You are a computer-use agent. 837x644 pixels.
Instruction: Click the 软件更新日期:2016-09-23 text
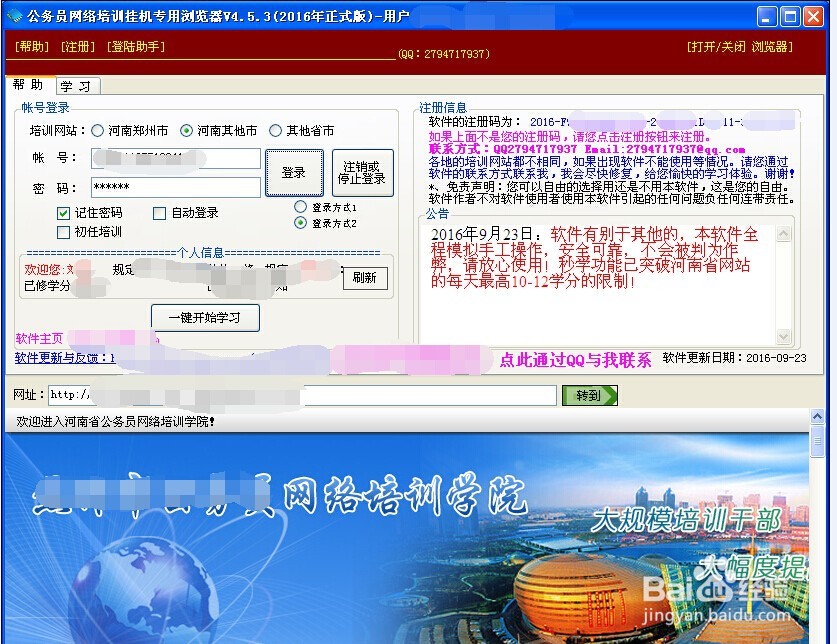(735, 358)
